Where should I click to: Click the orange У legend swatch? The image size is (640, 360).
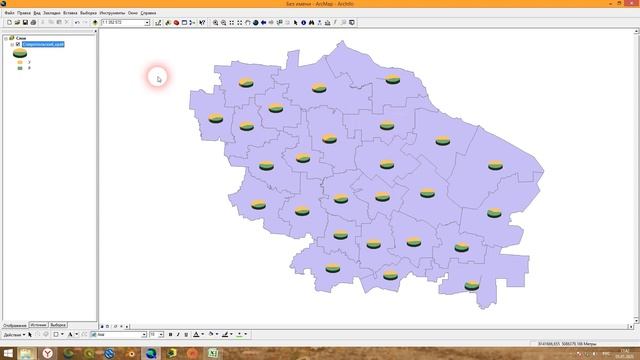point(20,62)
